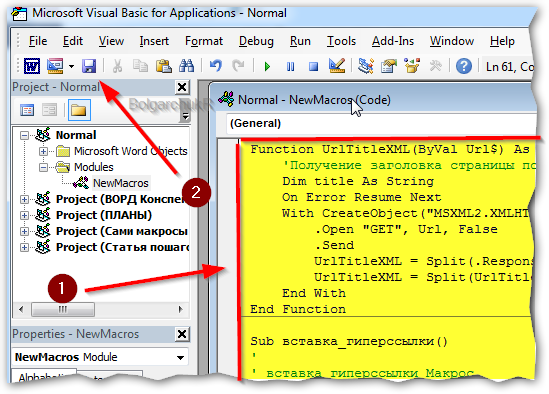Click the Break pause icon in toolbar

pyautogui.click(x=290, y=66)
